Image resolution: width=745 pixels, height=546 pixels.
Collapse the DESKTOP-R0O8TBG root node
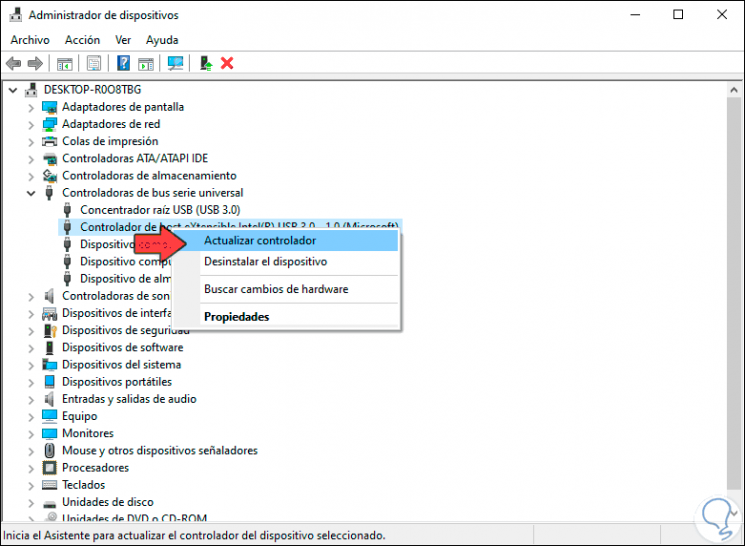click(13, 90)
